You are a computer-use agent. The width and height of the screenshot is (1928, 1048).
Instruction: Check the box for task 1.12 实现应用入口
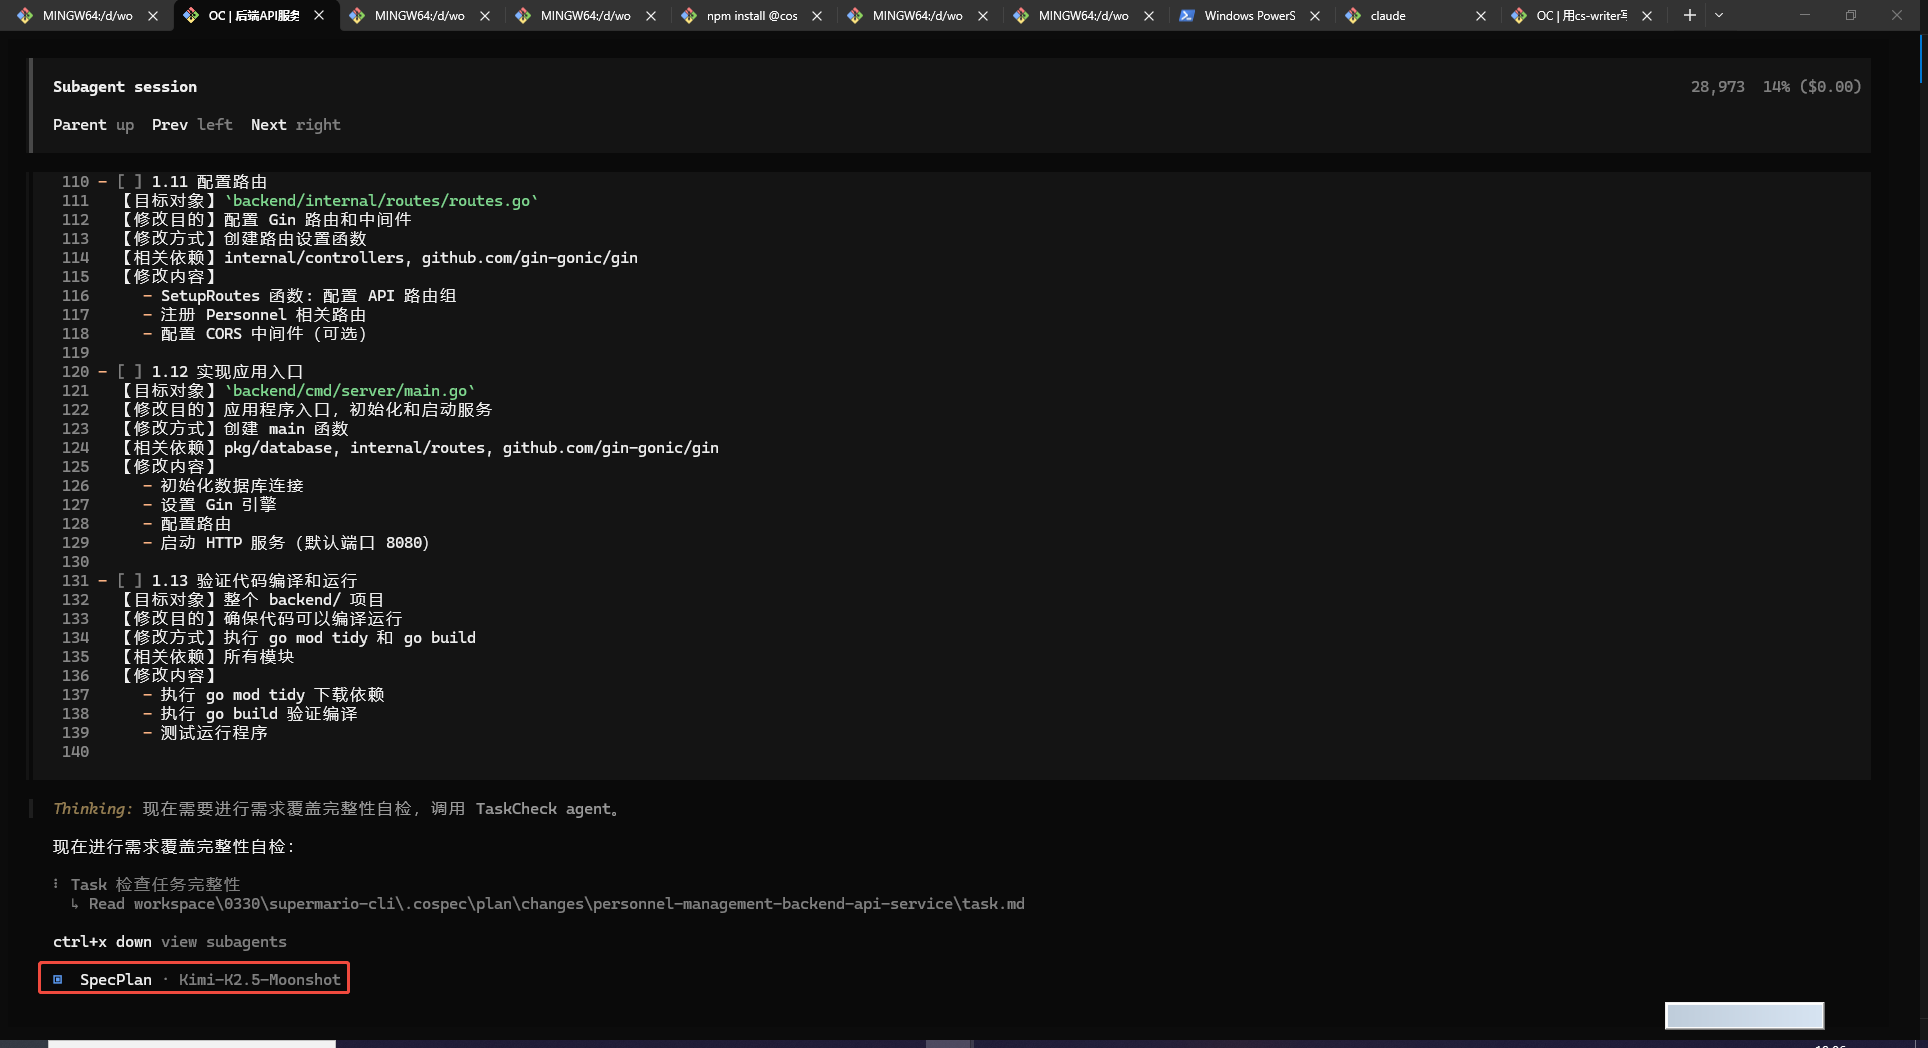pyautogui.click(x=129, y=372)
